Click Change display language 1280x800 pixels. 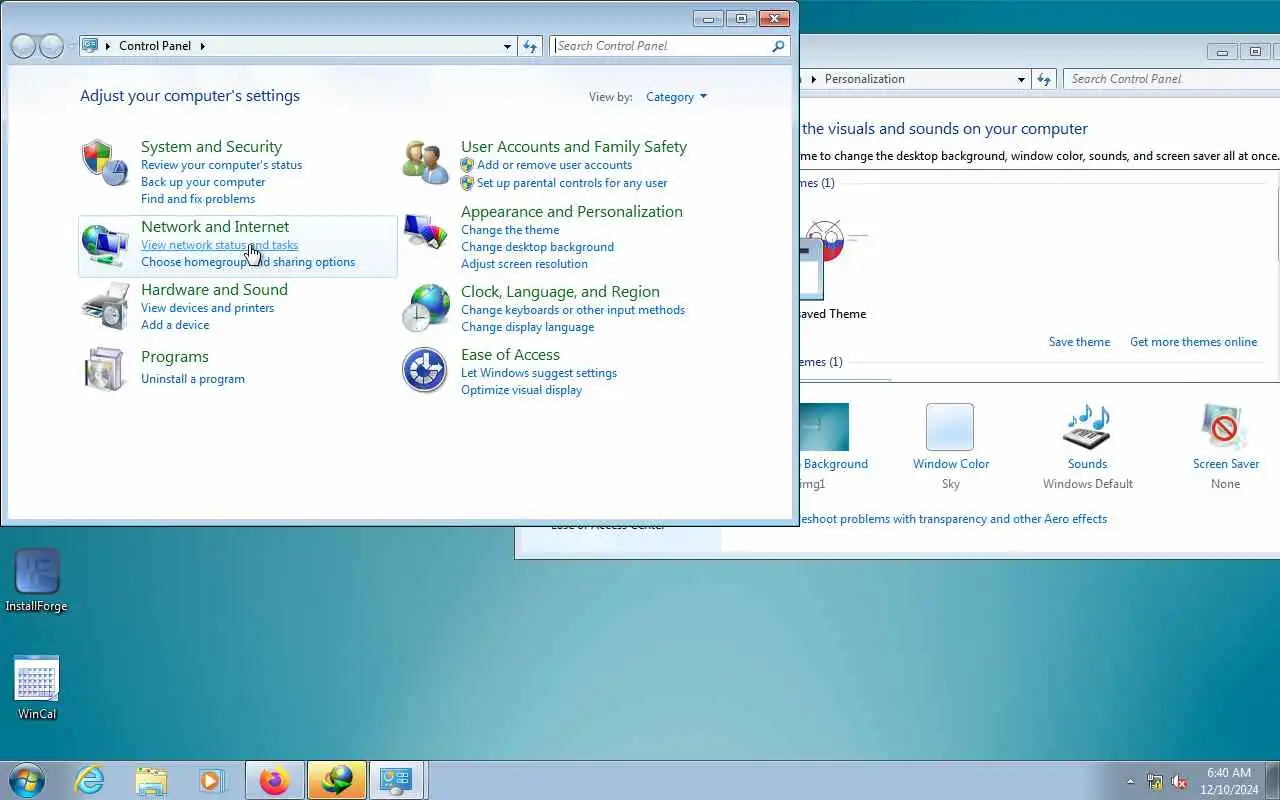pyautogui.click(x=527, y=327)
